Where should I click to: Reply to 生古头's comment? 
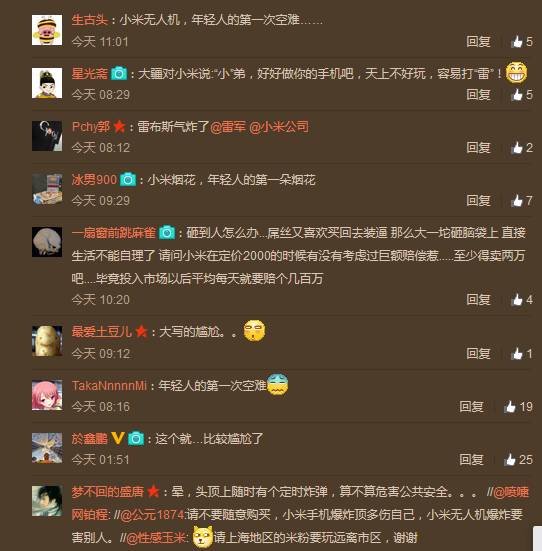click(x=478, y=42)
